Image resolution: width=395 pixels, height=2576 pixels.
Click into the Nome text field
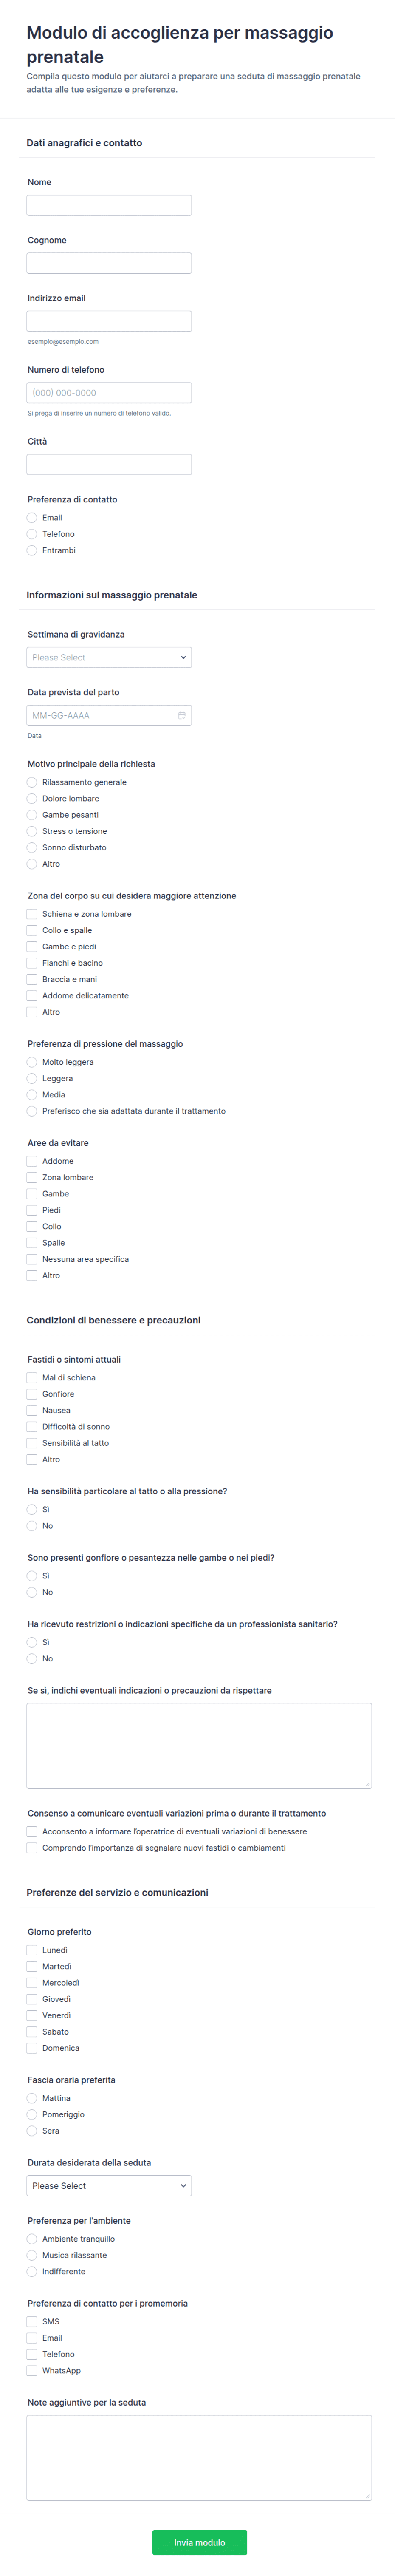point(109,205)
